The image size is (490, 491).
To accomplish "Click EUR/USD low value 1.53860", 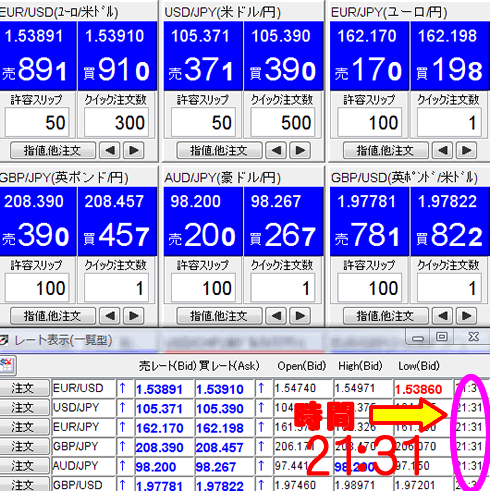I will [x=419, y=389].
